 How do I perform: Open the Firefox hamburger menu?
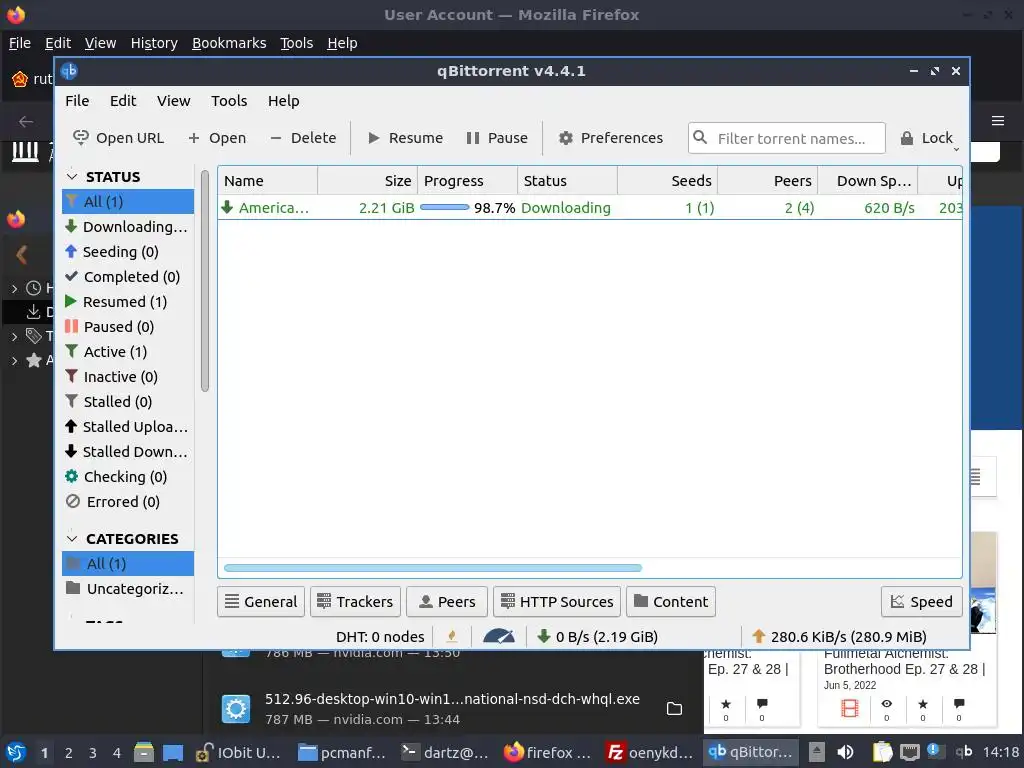tap(998, 121)
